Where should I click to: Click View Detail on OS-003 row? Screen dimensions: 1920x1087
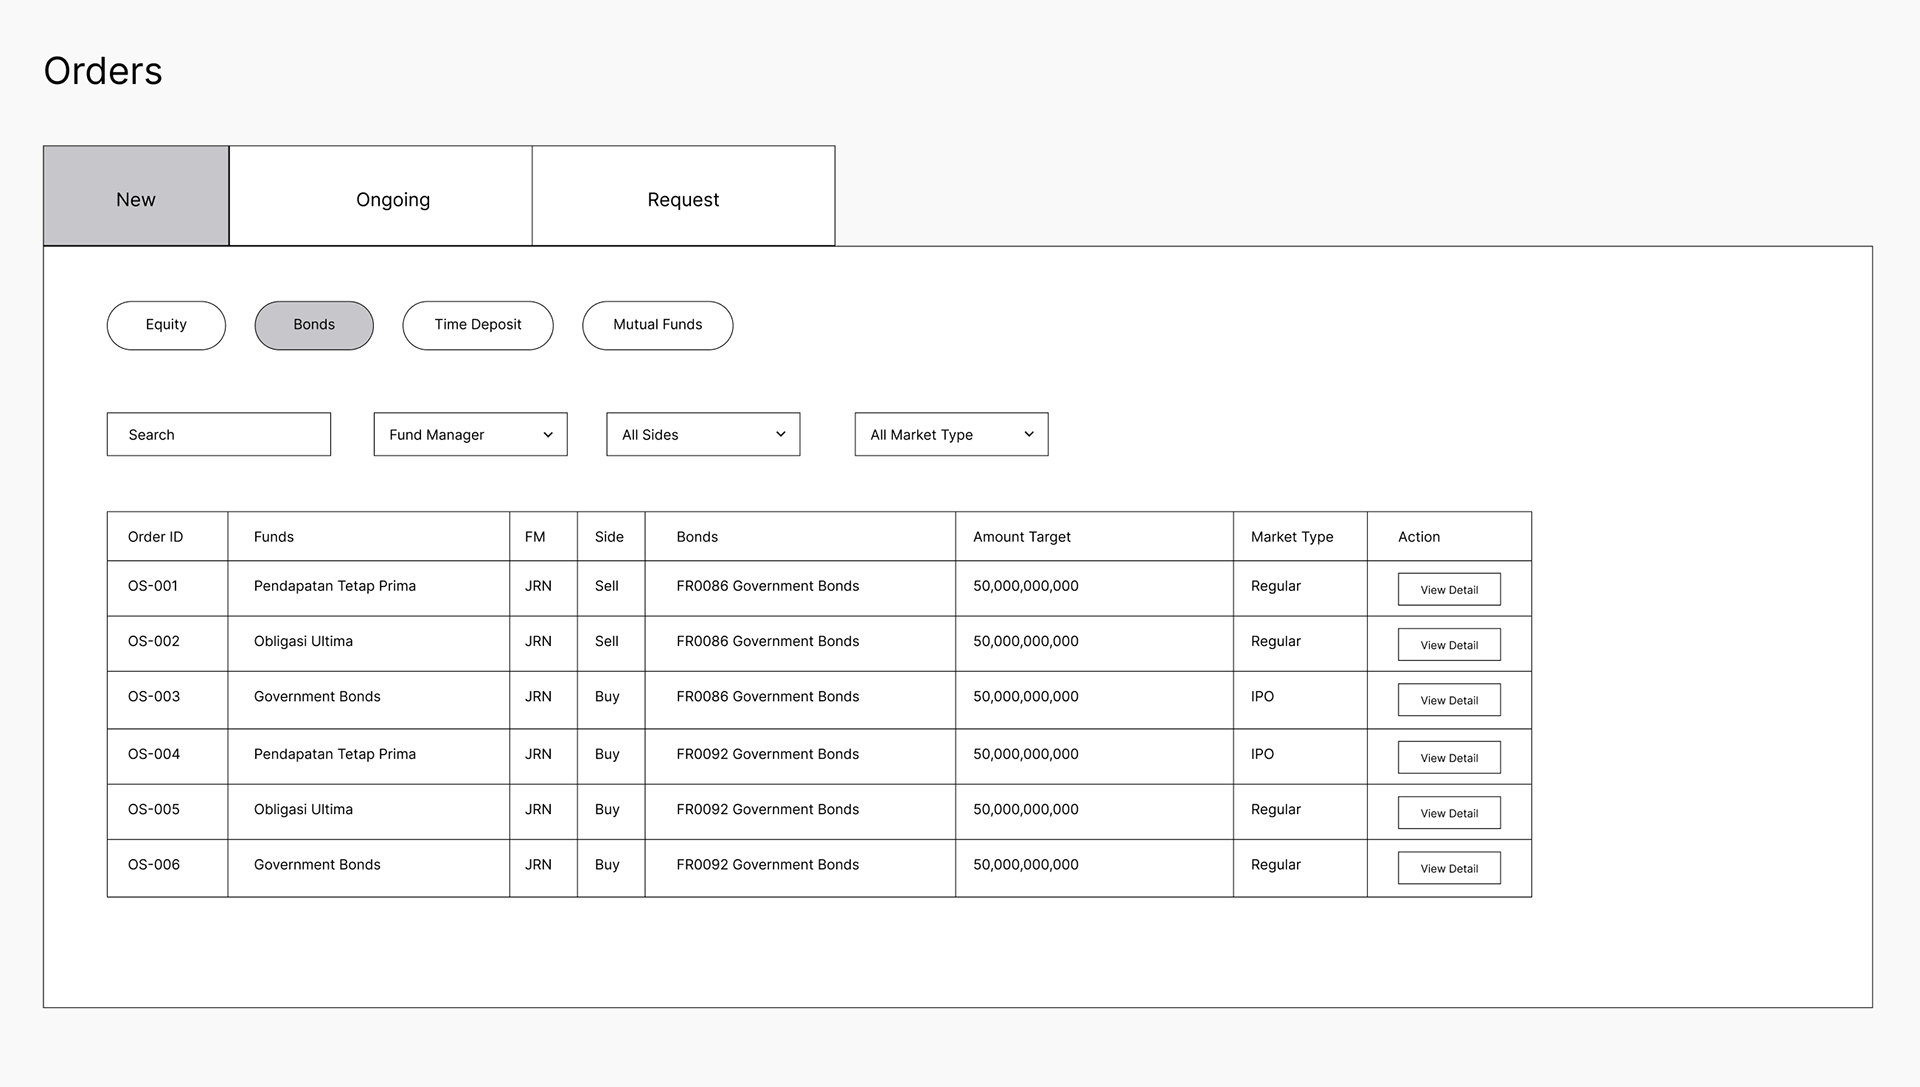click(1448, 700)
